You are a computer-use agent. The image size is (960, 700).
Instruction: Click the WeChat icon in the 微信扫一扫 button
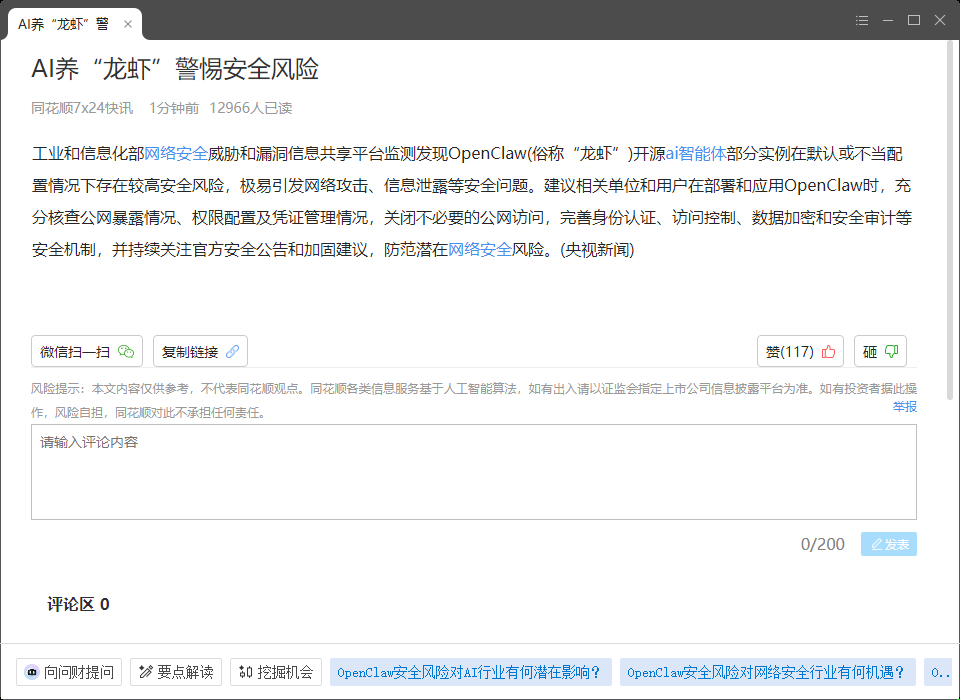(126, 352)
